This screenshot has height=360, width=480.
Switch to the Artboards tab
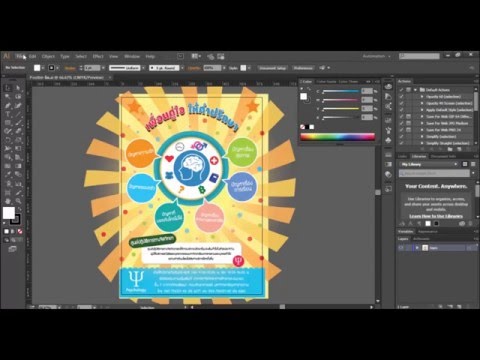(x=421, y=239)
